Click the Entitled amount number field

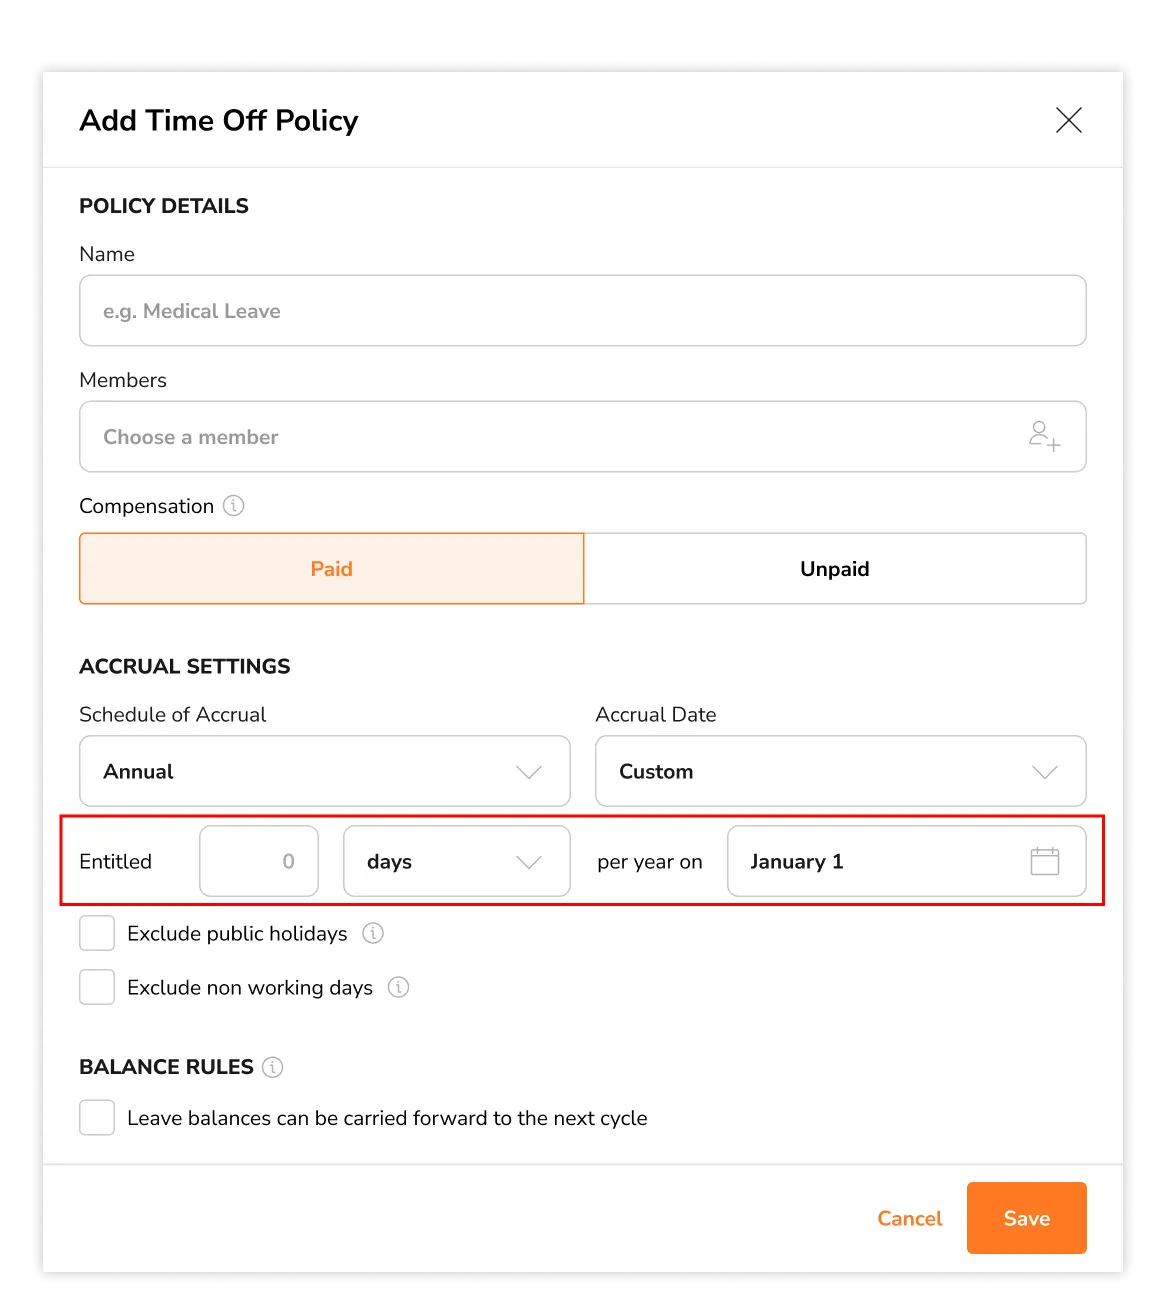click(259, 861)
